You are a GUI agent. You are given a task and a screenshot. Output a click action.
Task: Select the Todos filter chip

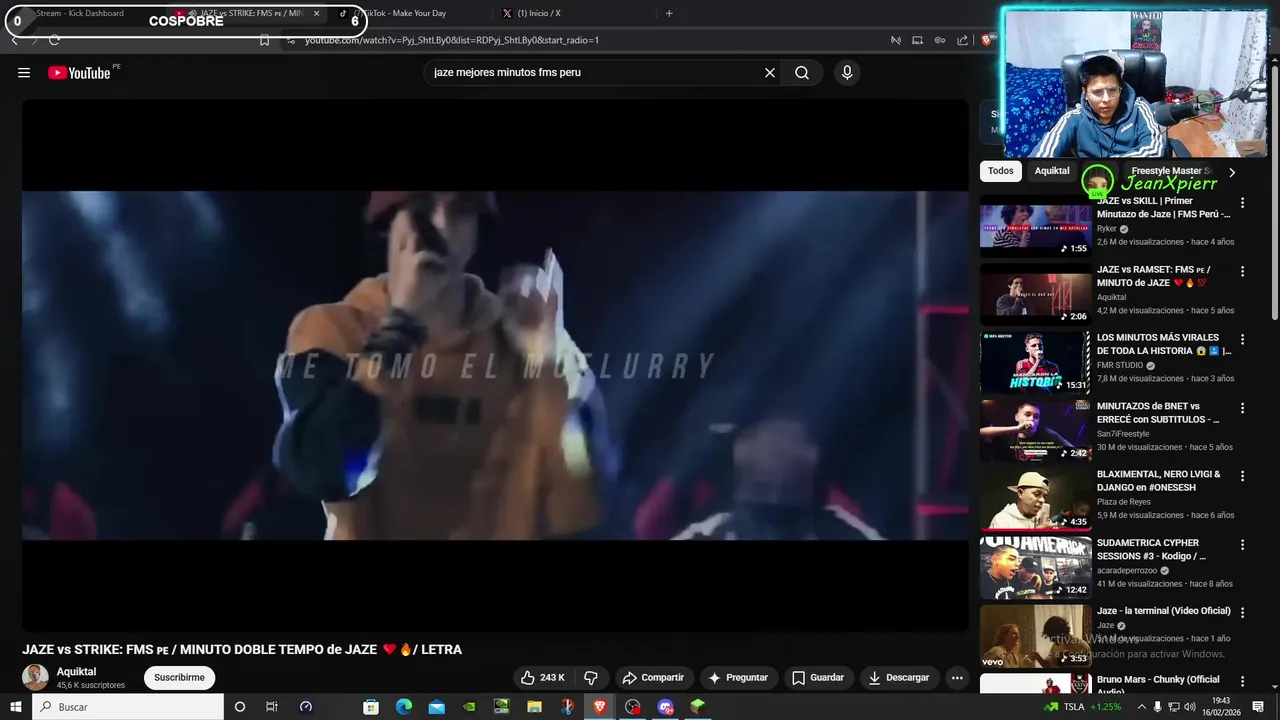[1001, 171]
